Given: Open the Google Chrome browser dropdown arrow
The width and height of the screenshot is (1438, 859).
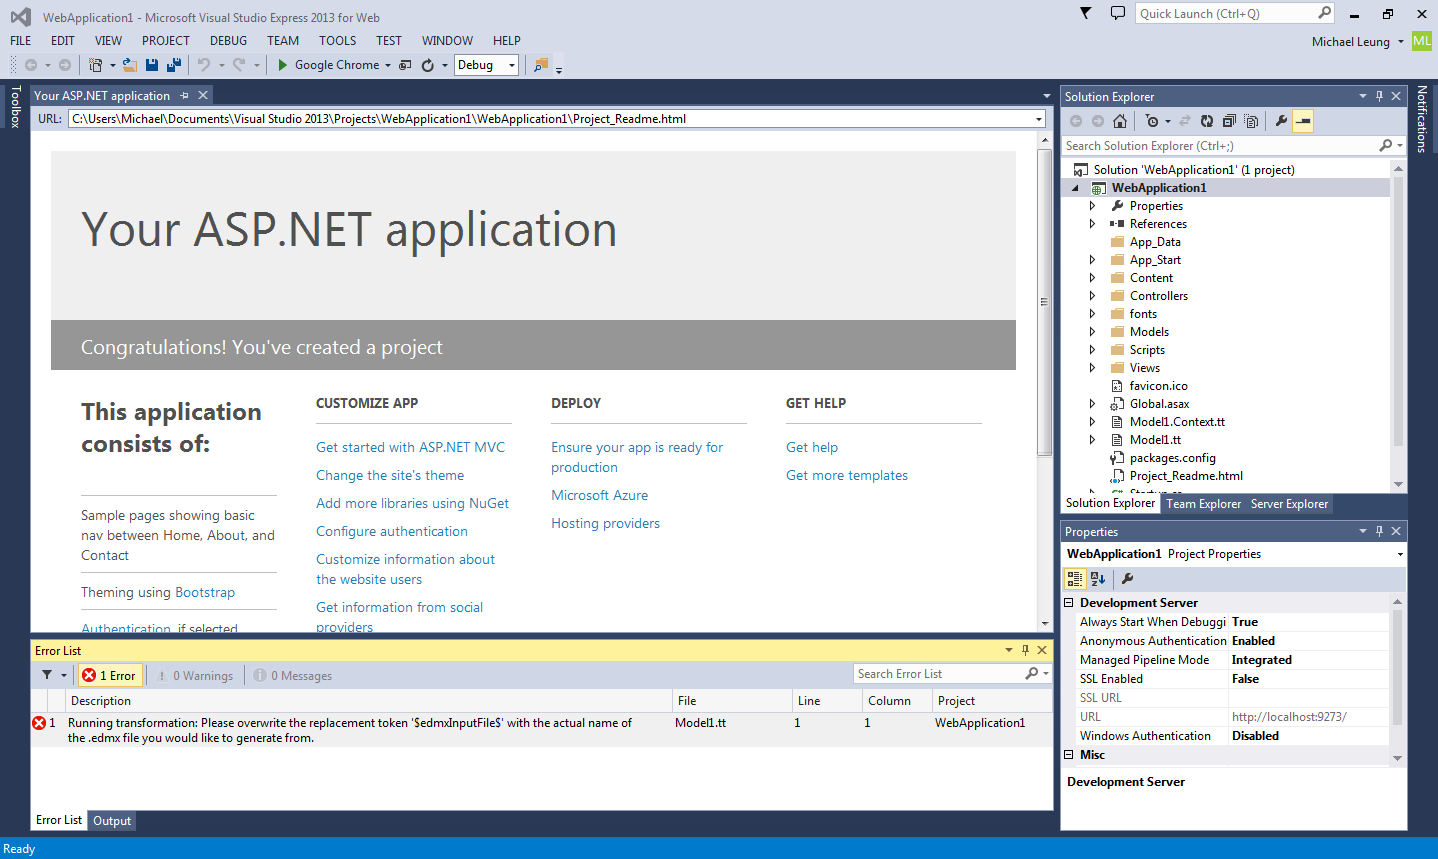Looking at the screenshot, I should tap(388, 65).
